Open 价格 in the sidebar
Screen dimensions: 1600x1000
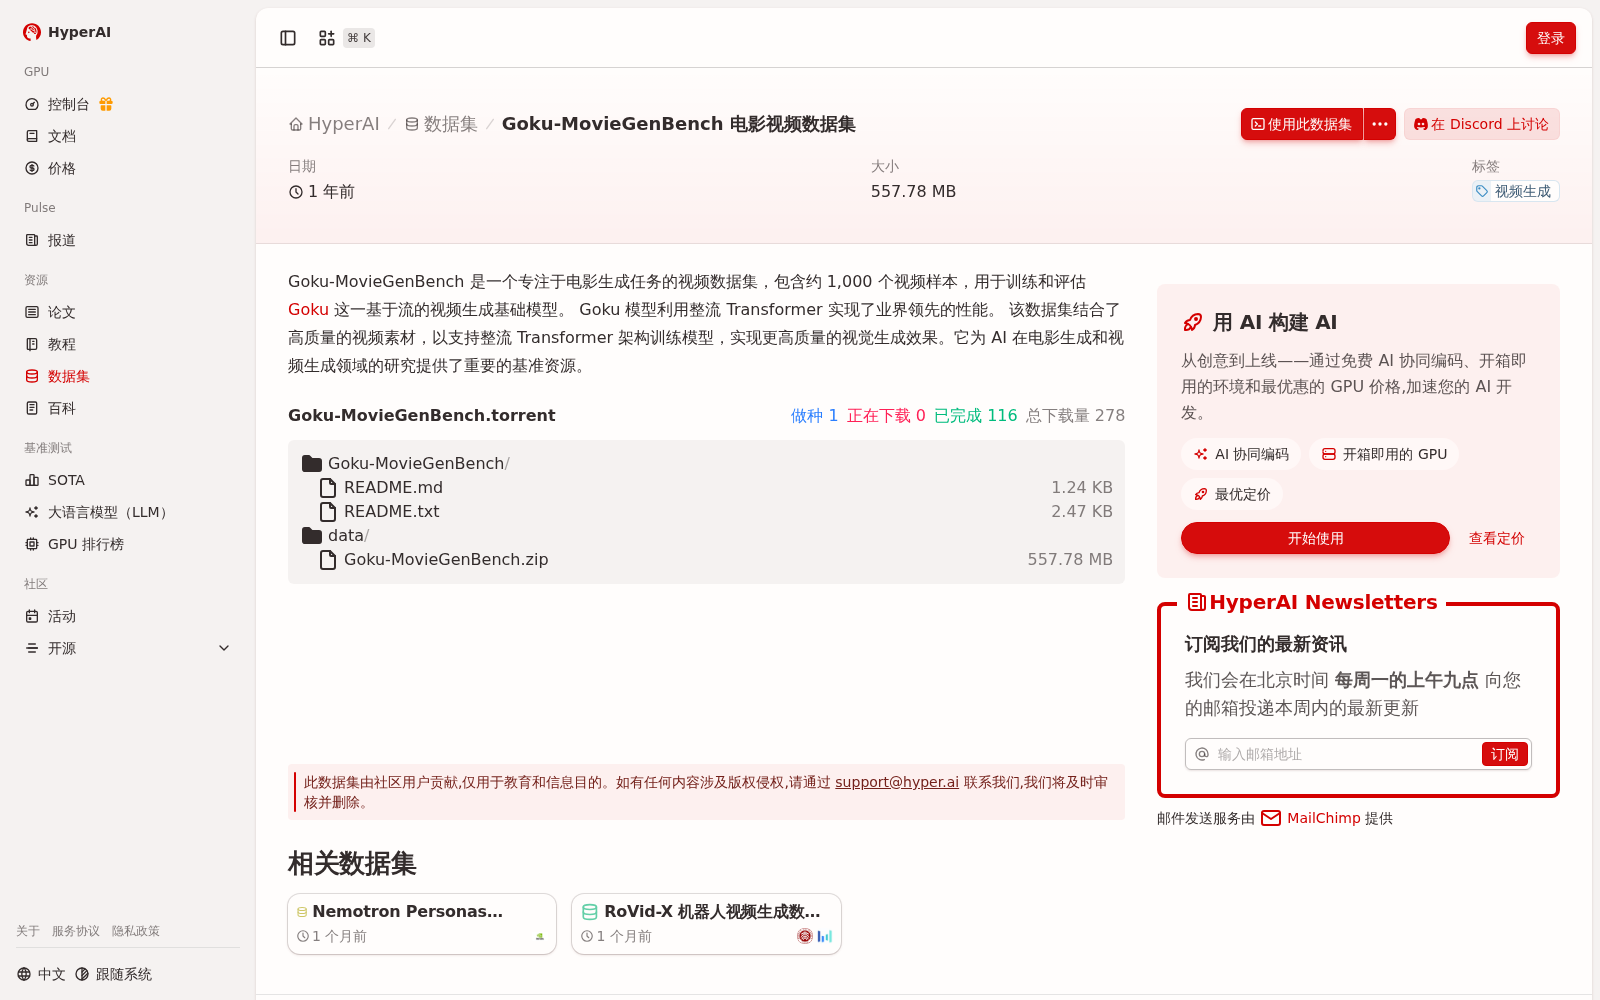tap(128, 168)
